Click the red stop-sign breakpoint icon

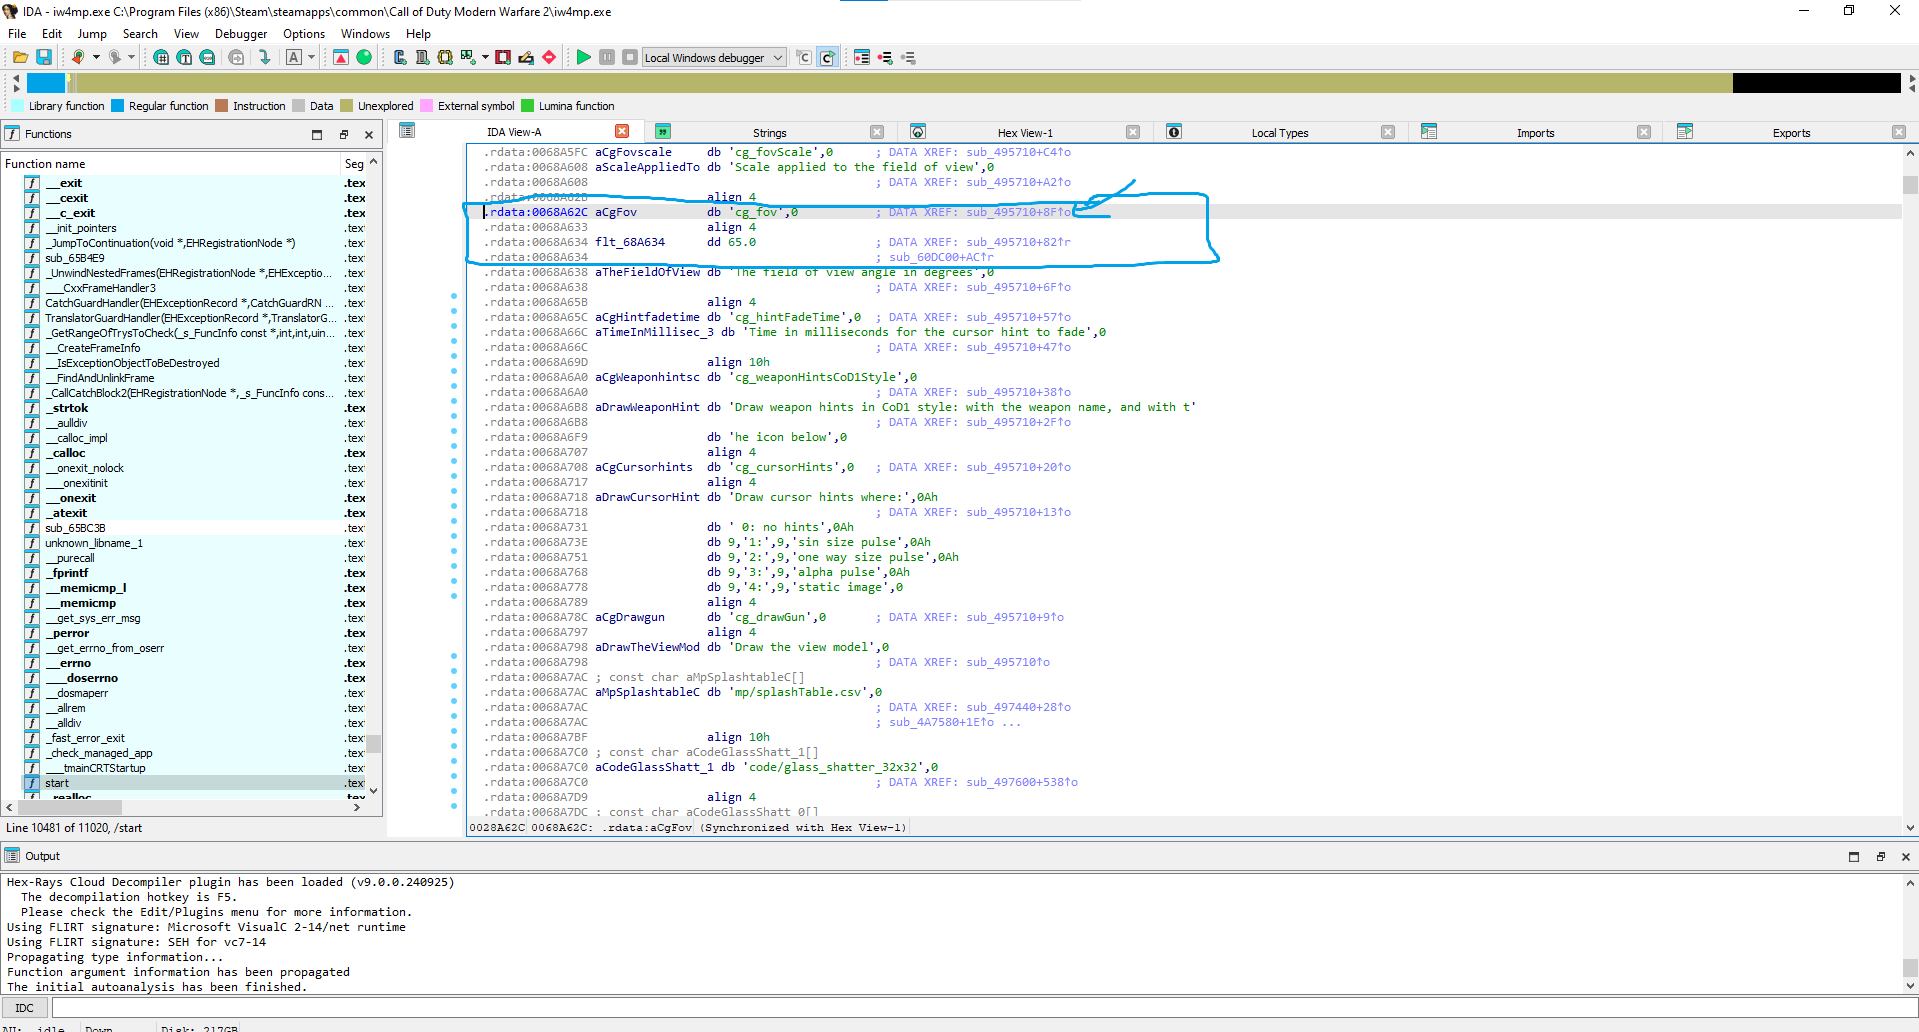pyautogui.click(x=549, y=57)
